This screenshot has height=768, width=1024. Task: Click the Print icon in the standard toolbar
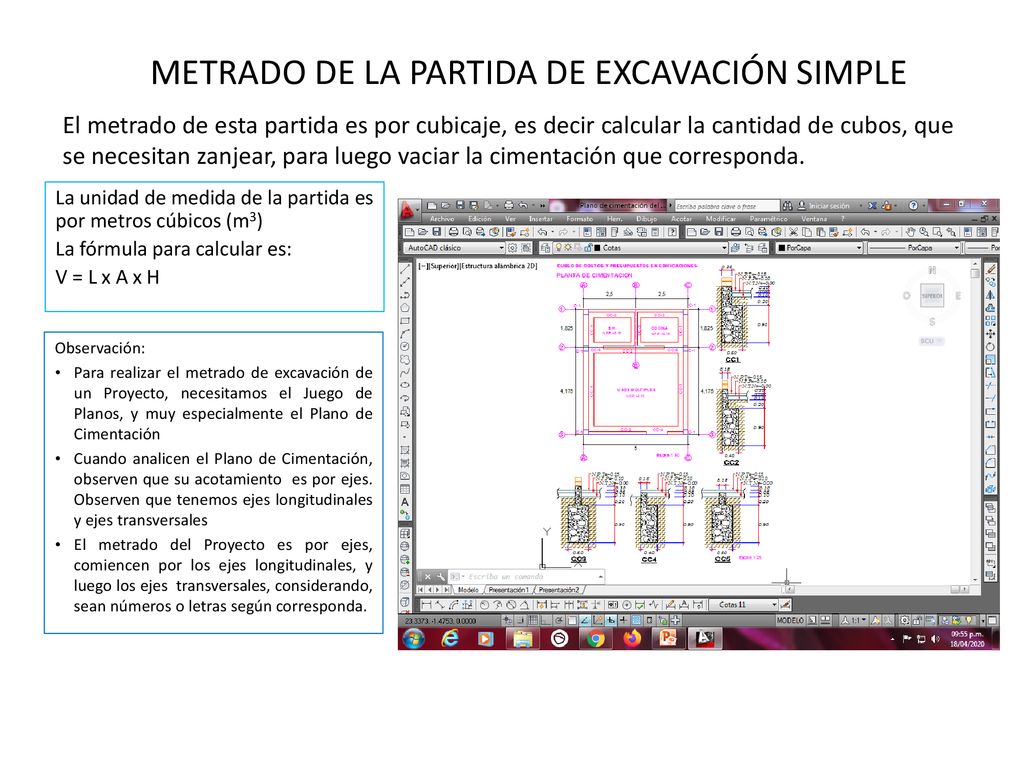click(x=453, y=232)
